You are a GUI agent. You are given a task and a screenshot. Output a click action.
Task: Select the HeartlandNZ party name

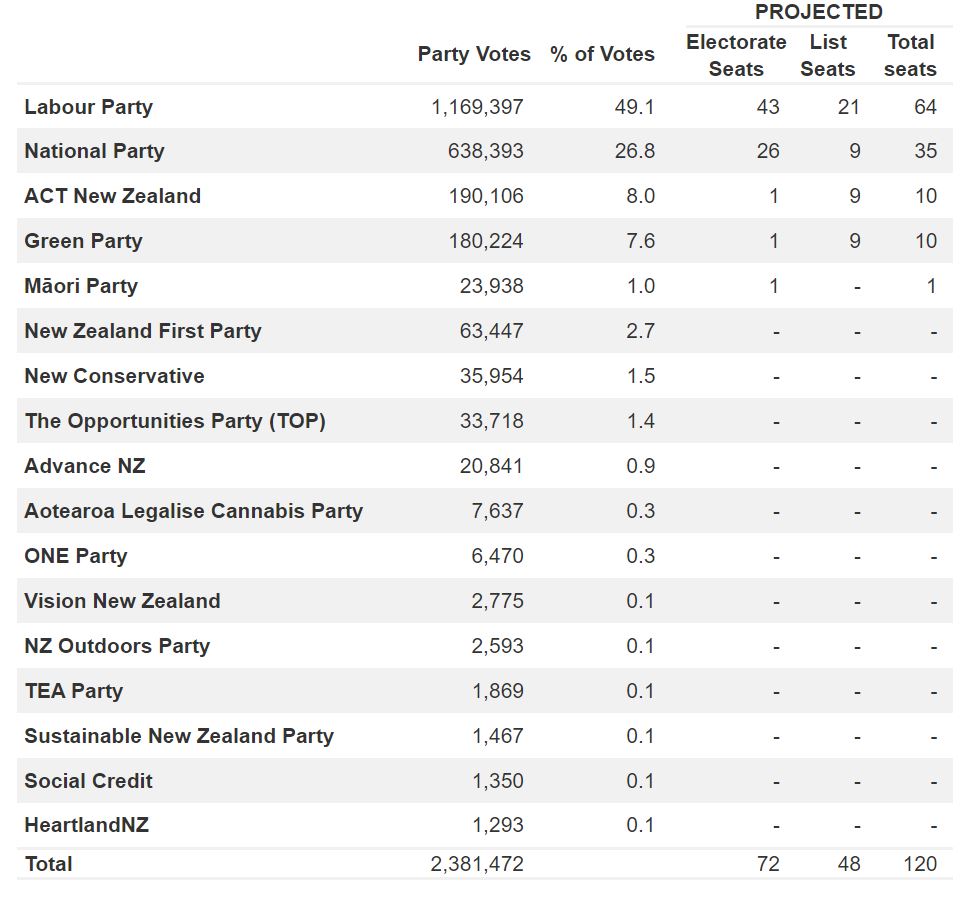pyautogui.click(x=86, y=825)
